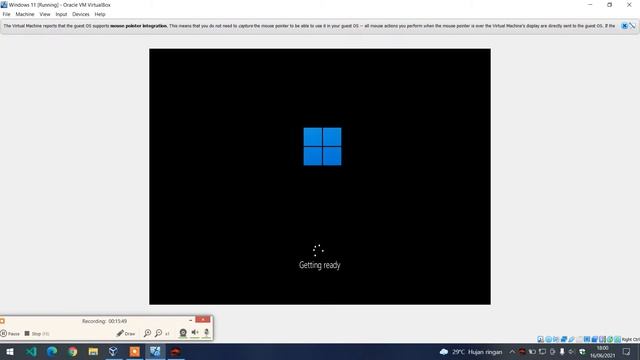
Task: Toggle system audio speaker in recorder
Action: click(195, 333)
